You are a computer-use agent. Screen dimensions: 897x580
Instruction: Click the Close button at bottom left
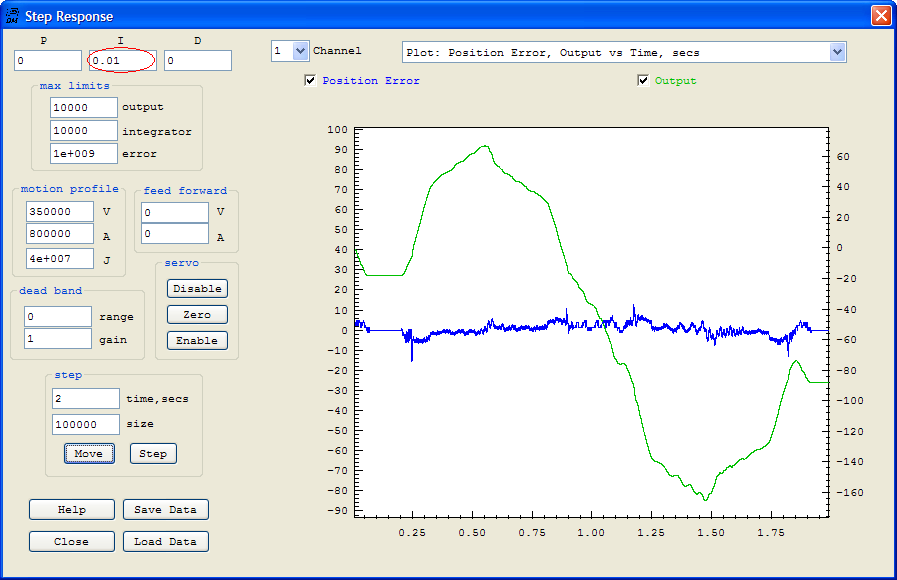(72, 542)
